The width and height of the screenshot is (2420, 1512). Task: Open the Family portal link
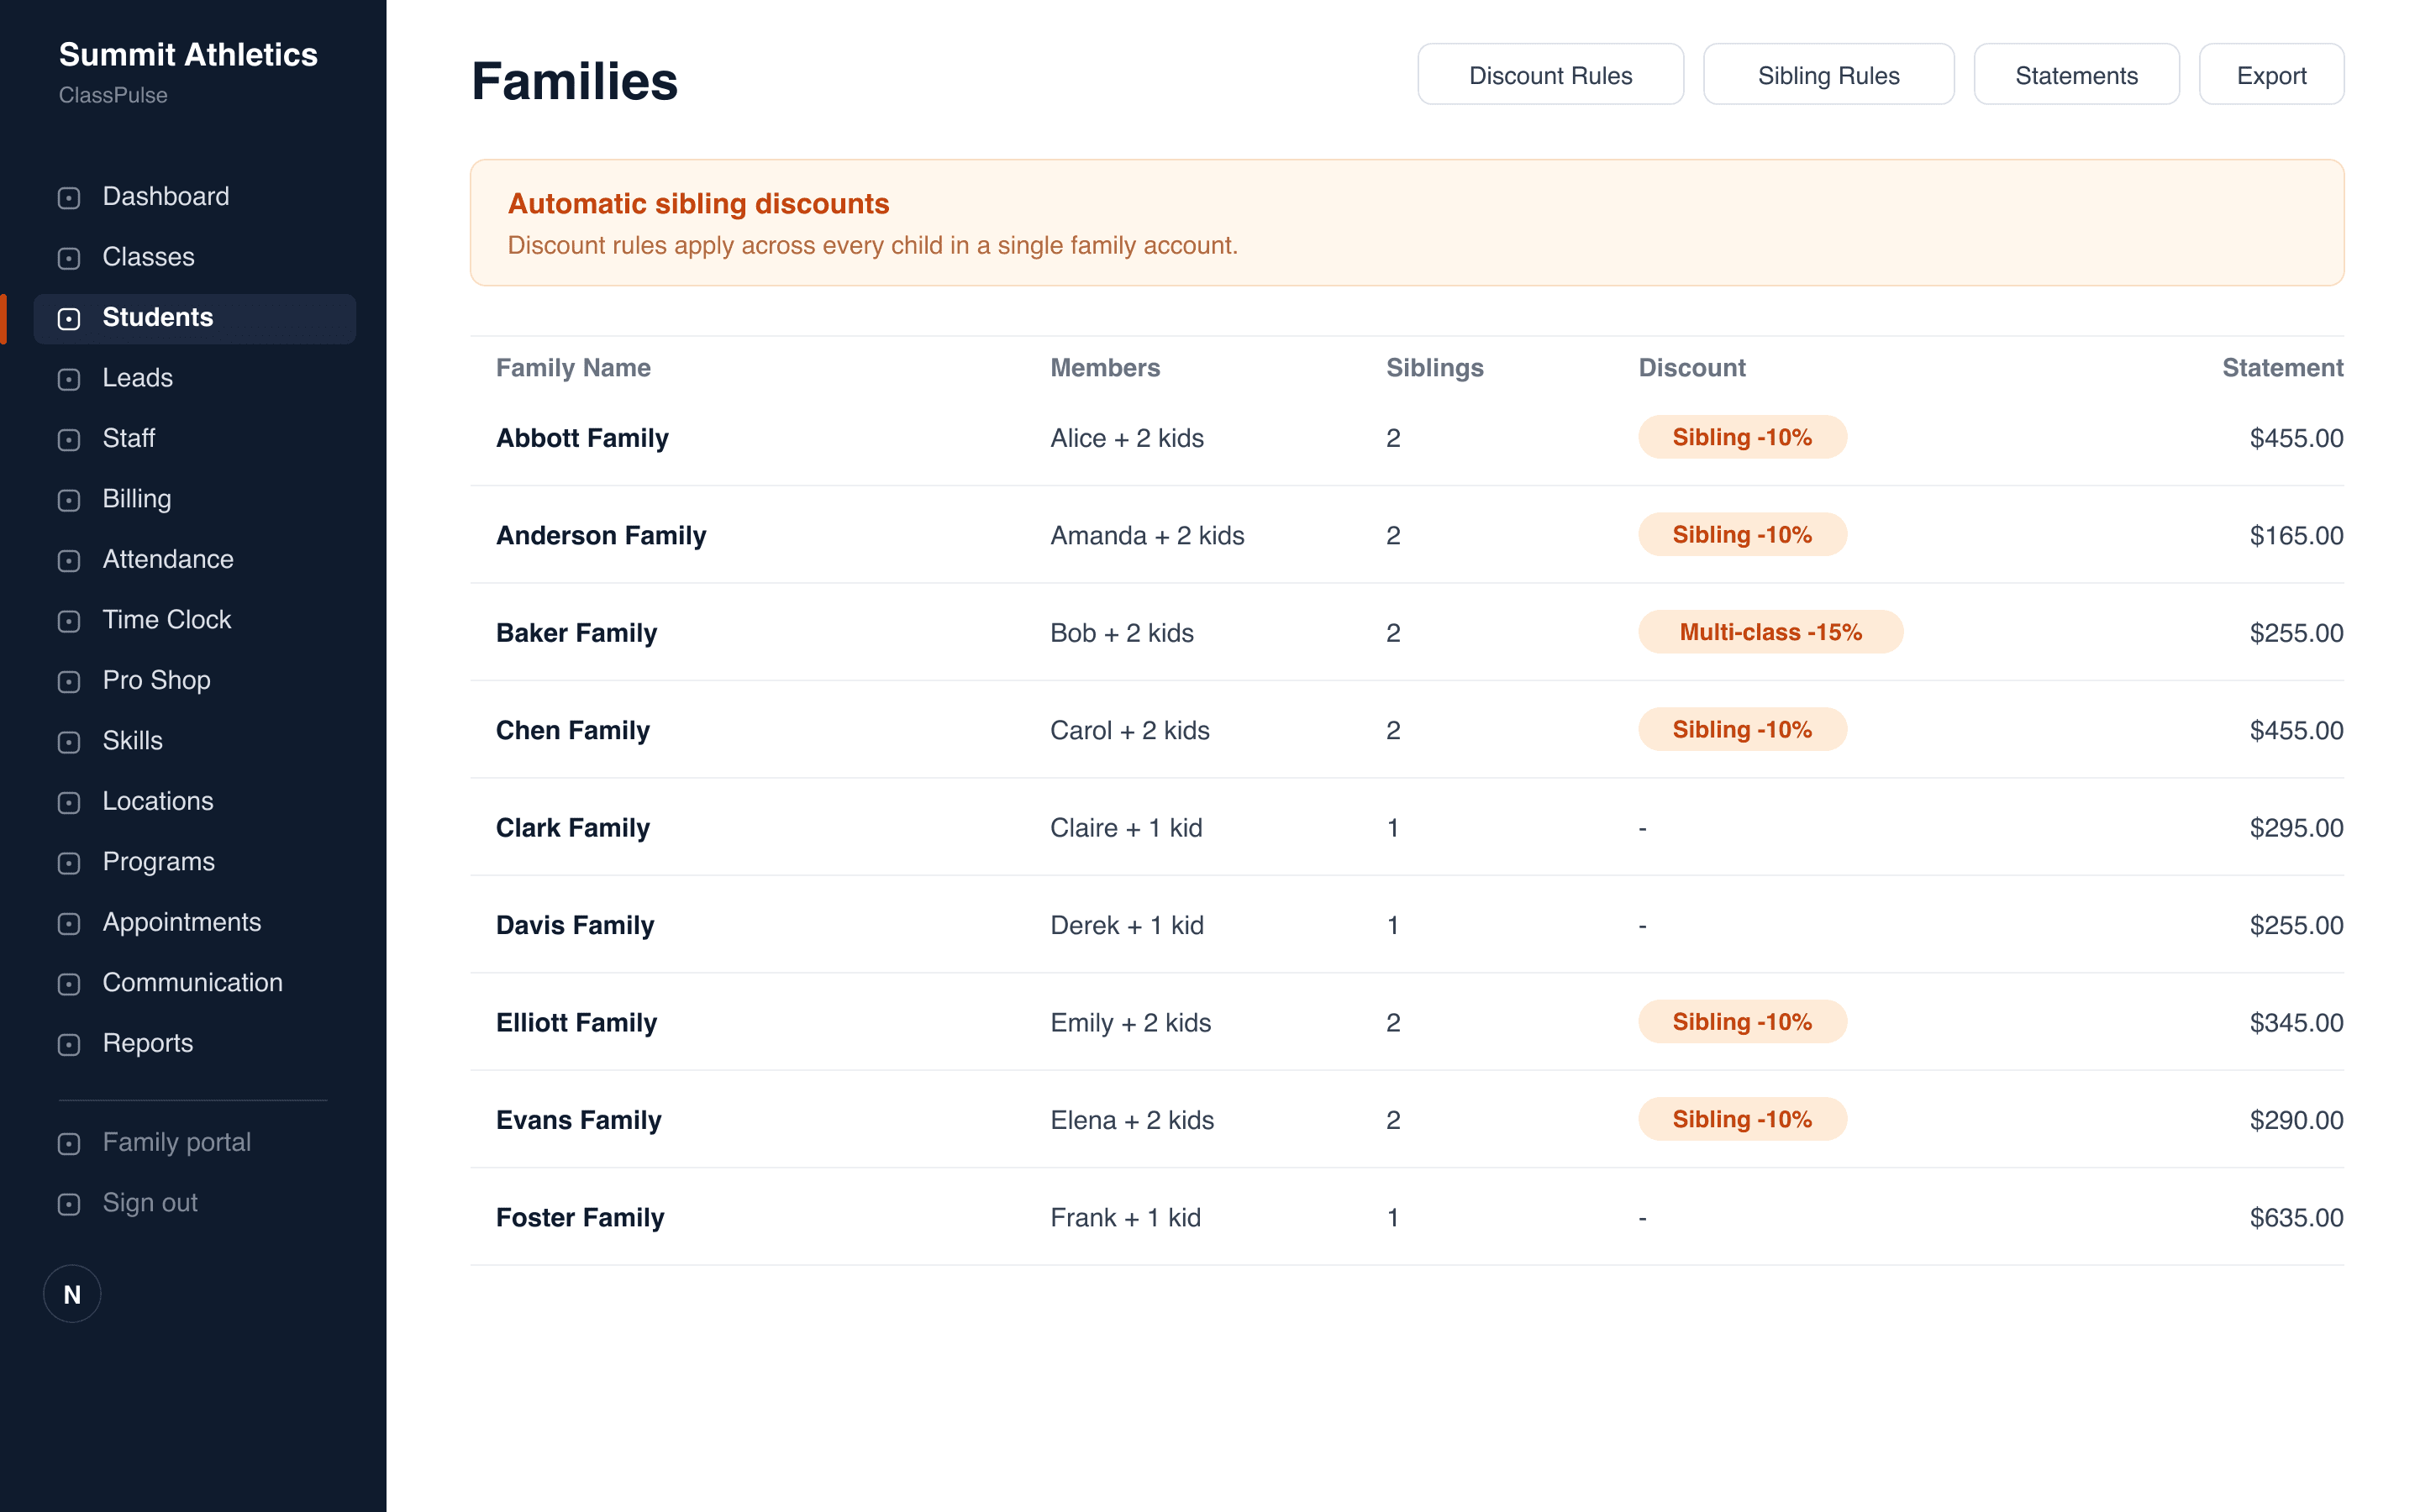point(195,1143)
